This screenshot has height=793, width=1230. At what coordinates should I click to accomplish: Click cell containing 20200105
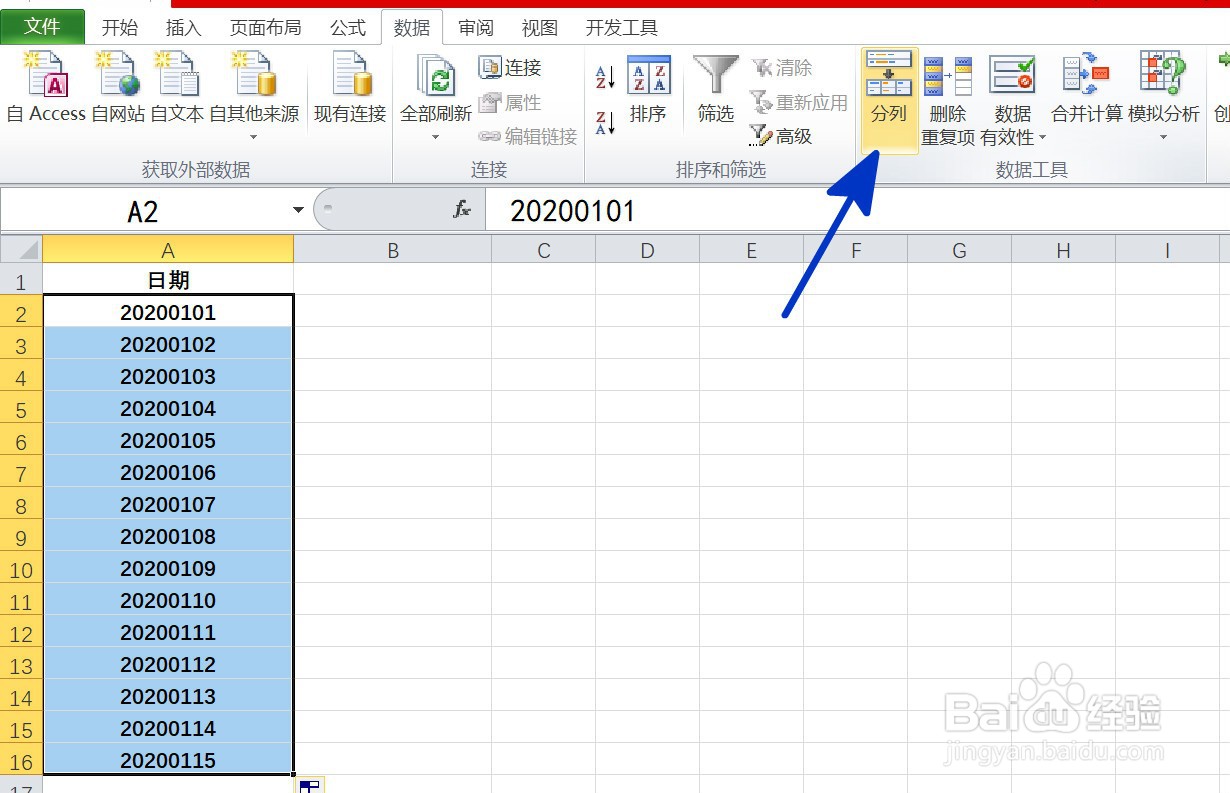[x=168, y=440]
